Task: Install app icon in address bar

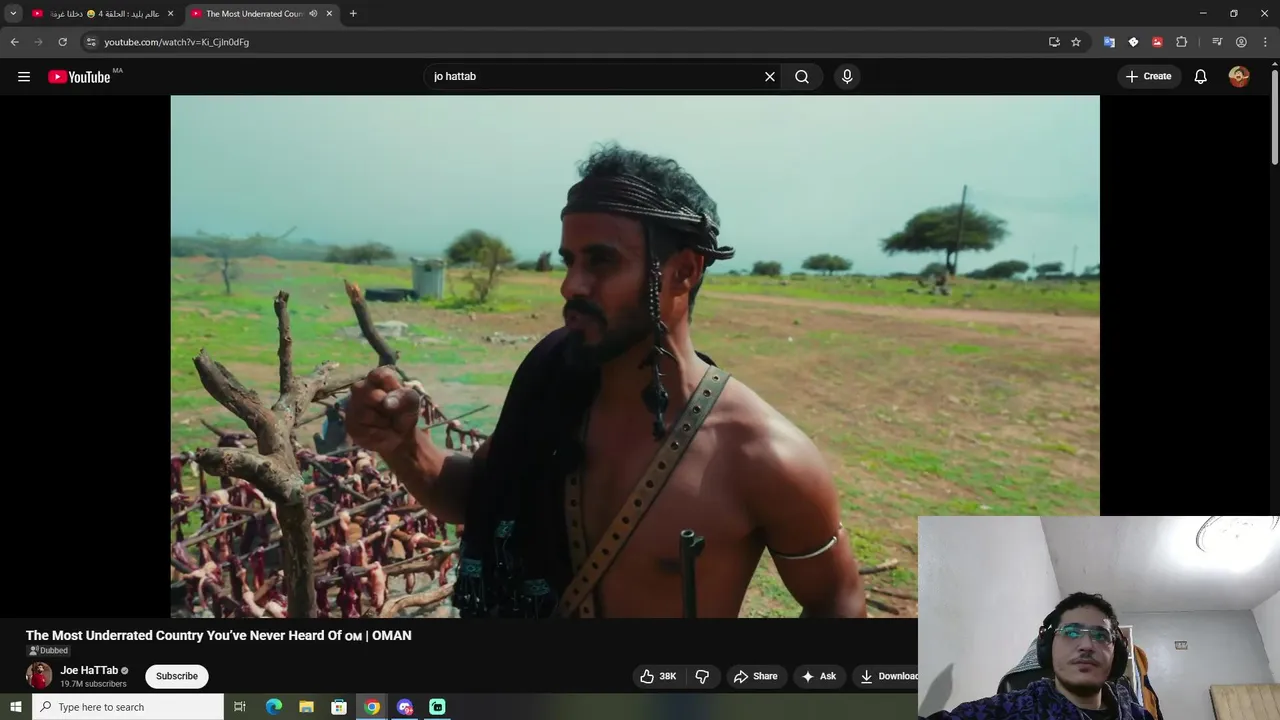Action: [1054, 42]
